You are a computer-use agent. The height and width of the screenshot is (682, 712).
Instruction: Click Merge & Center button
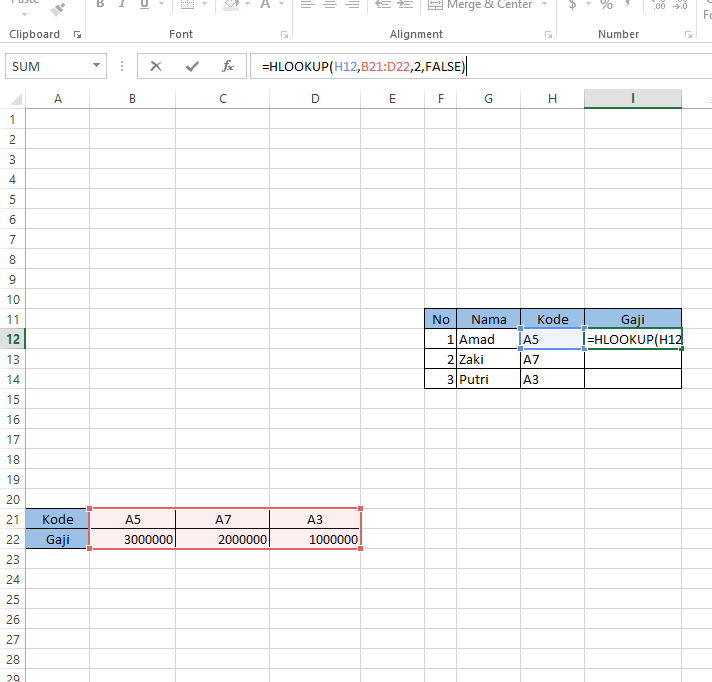point(480,5)
